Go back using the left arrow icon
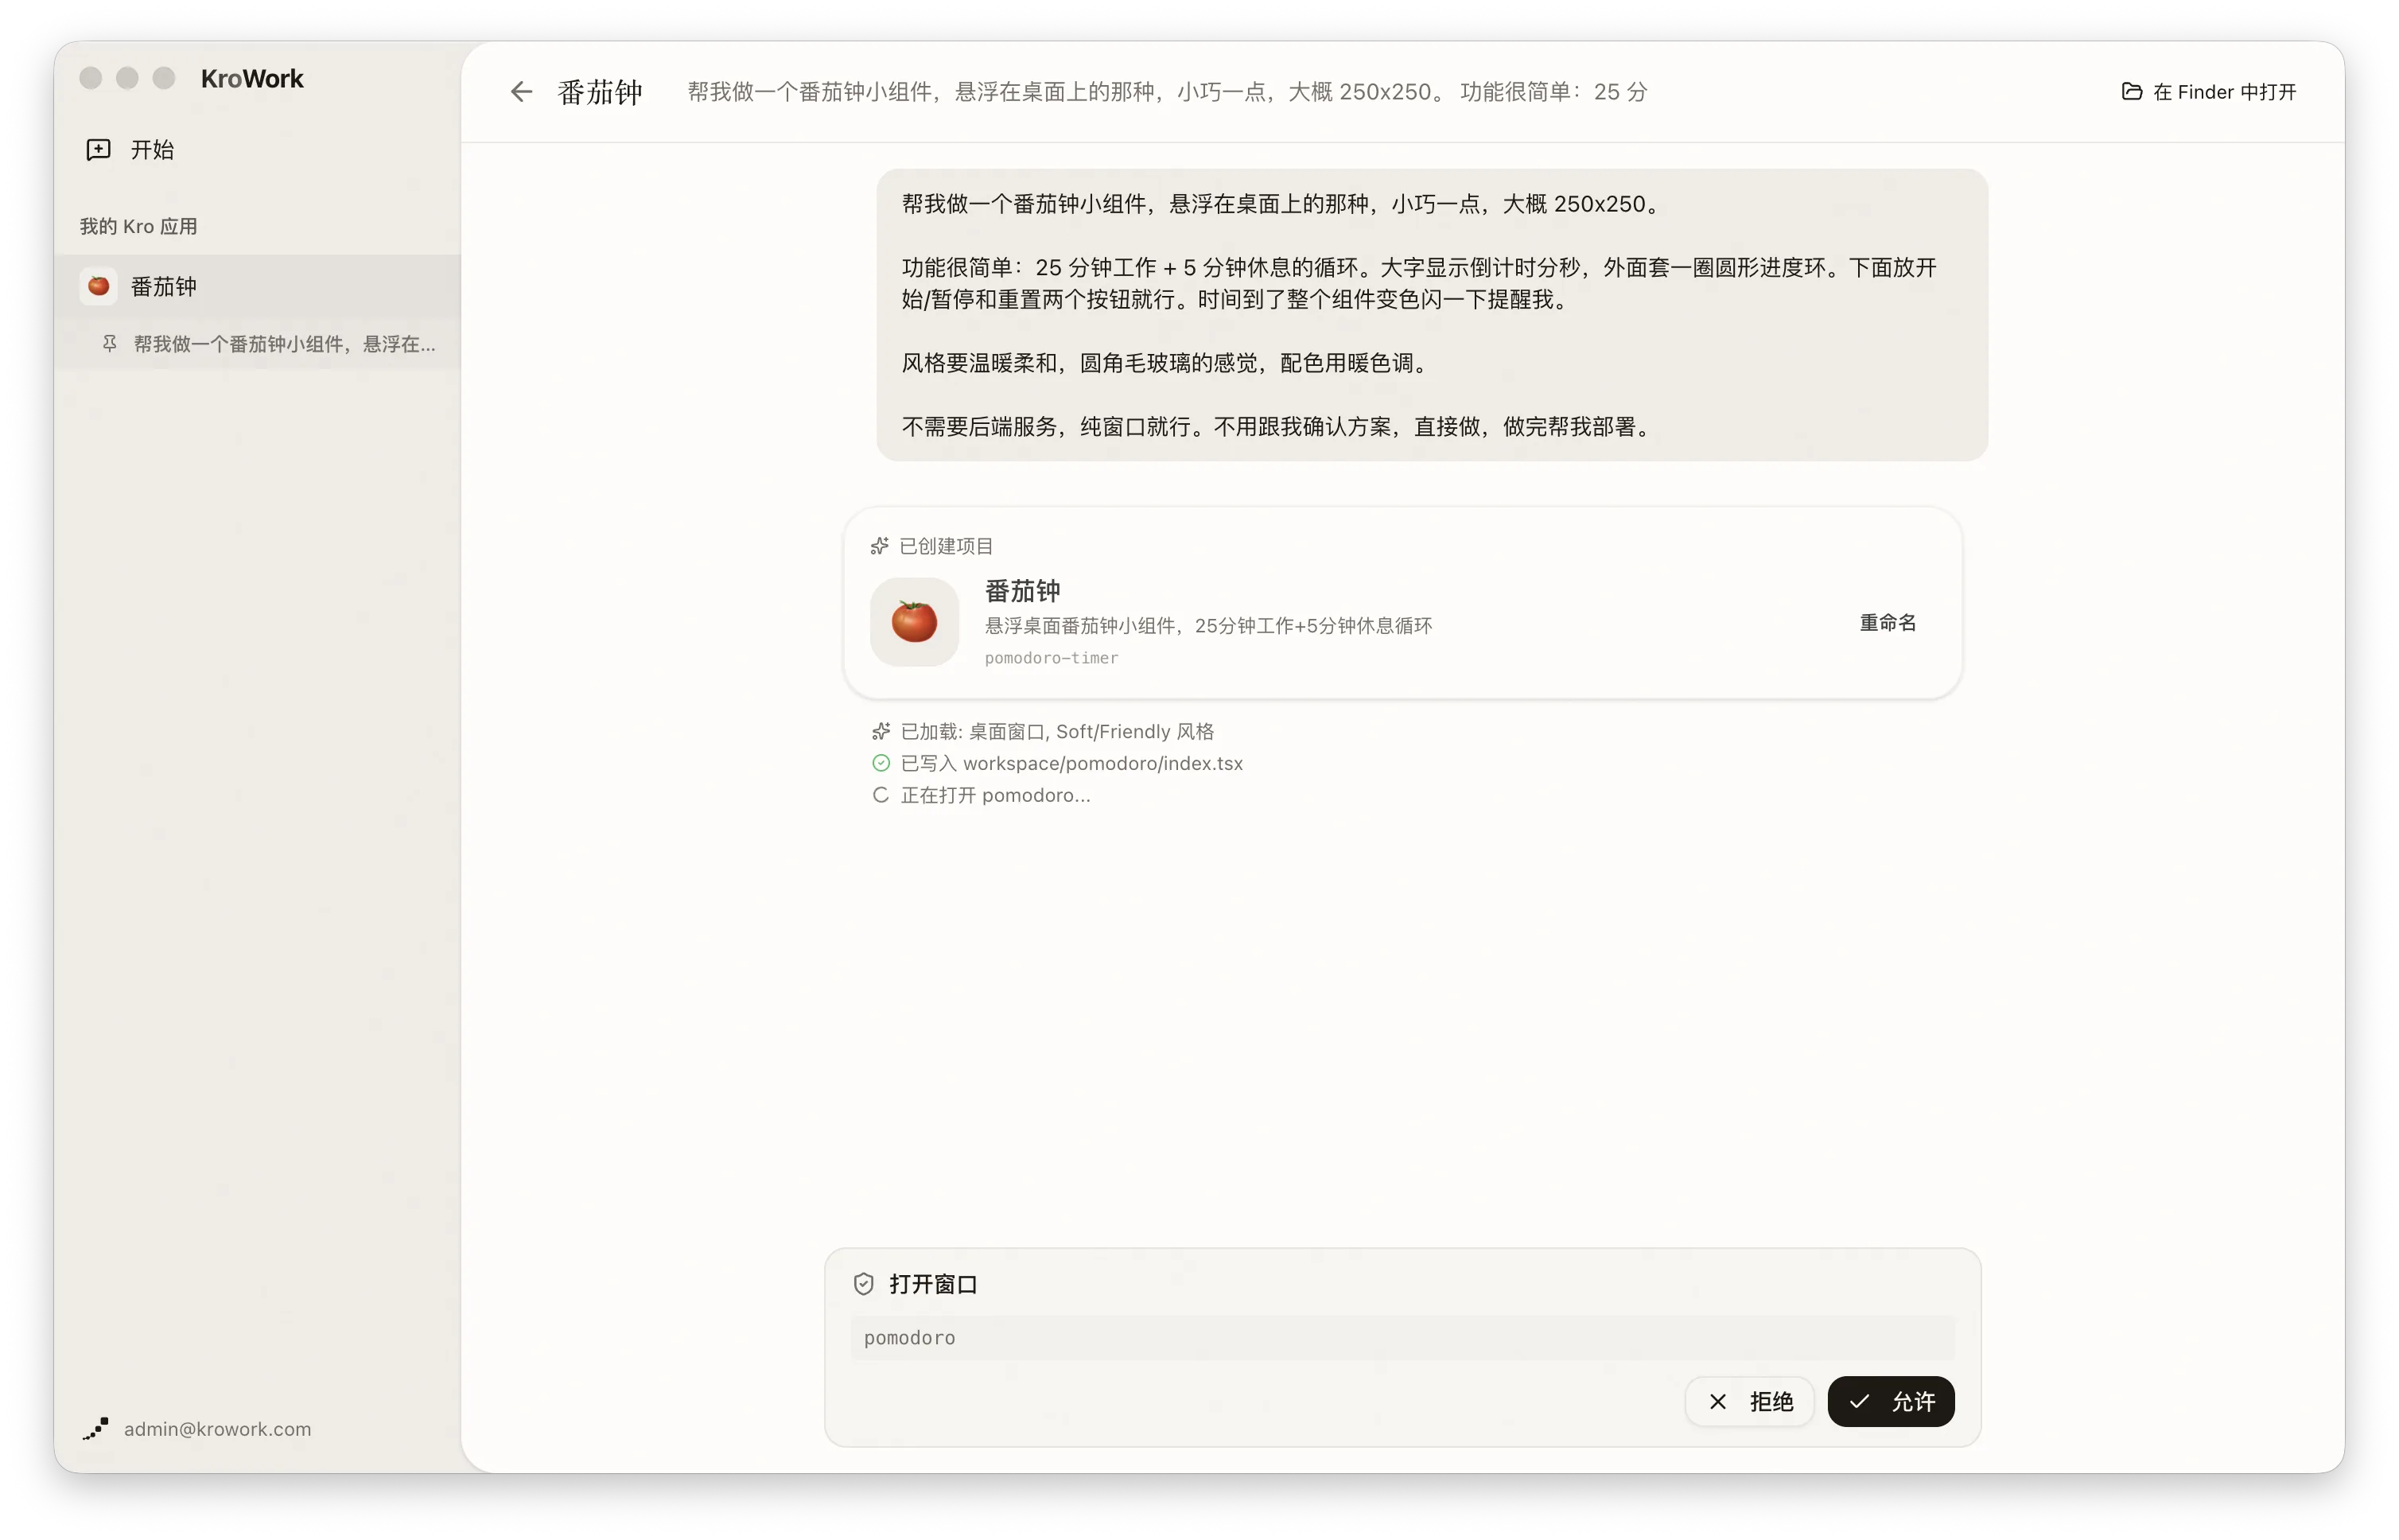 click(x=521, y=92)
